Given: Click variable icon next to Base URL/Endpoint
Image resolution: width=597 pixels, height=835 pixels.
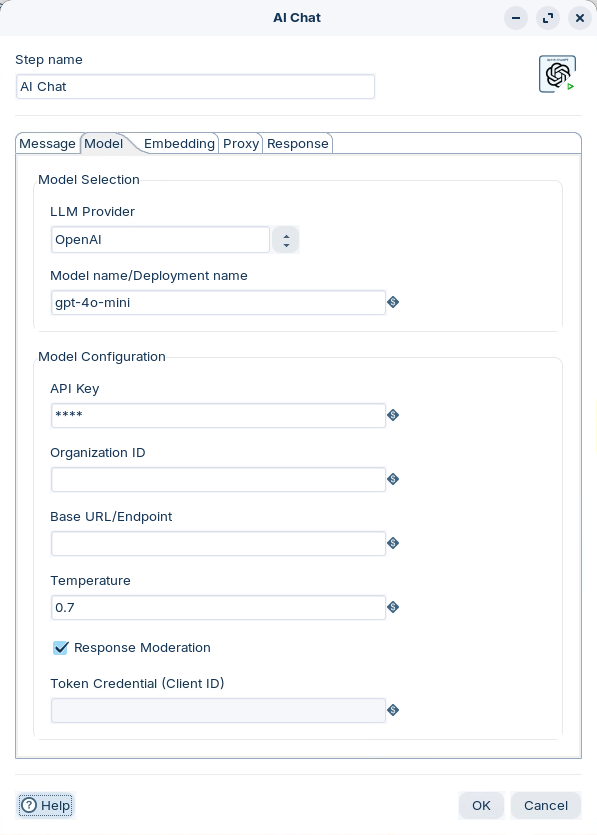Looking at the screenshot, I should coord(393,543).
